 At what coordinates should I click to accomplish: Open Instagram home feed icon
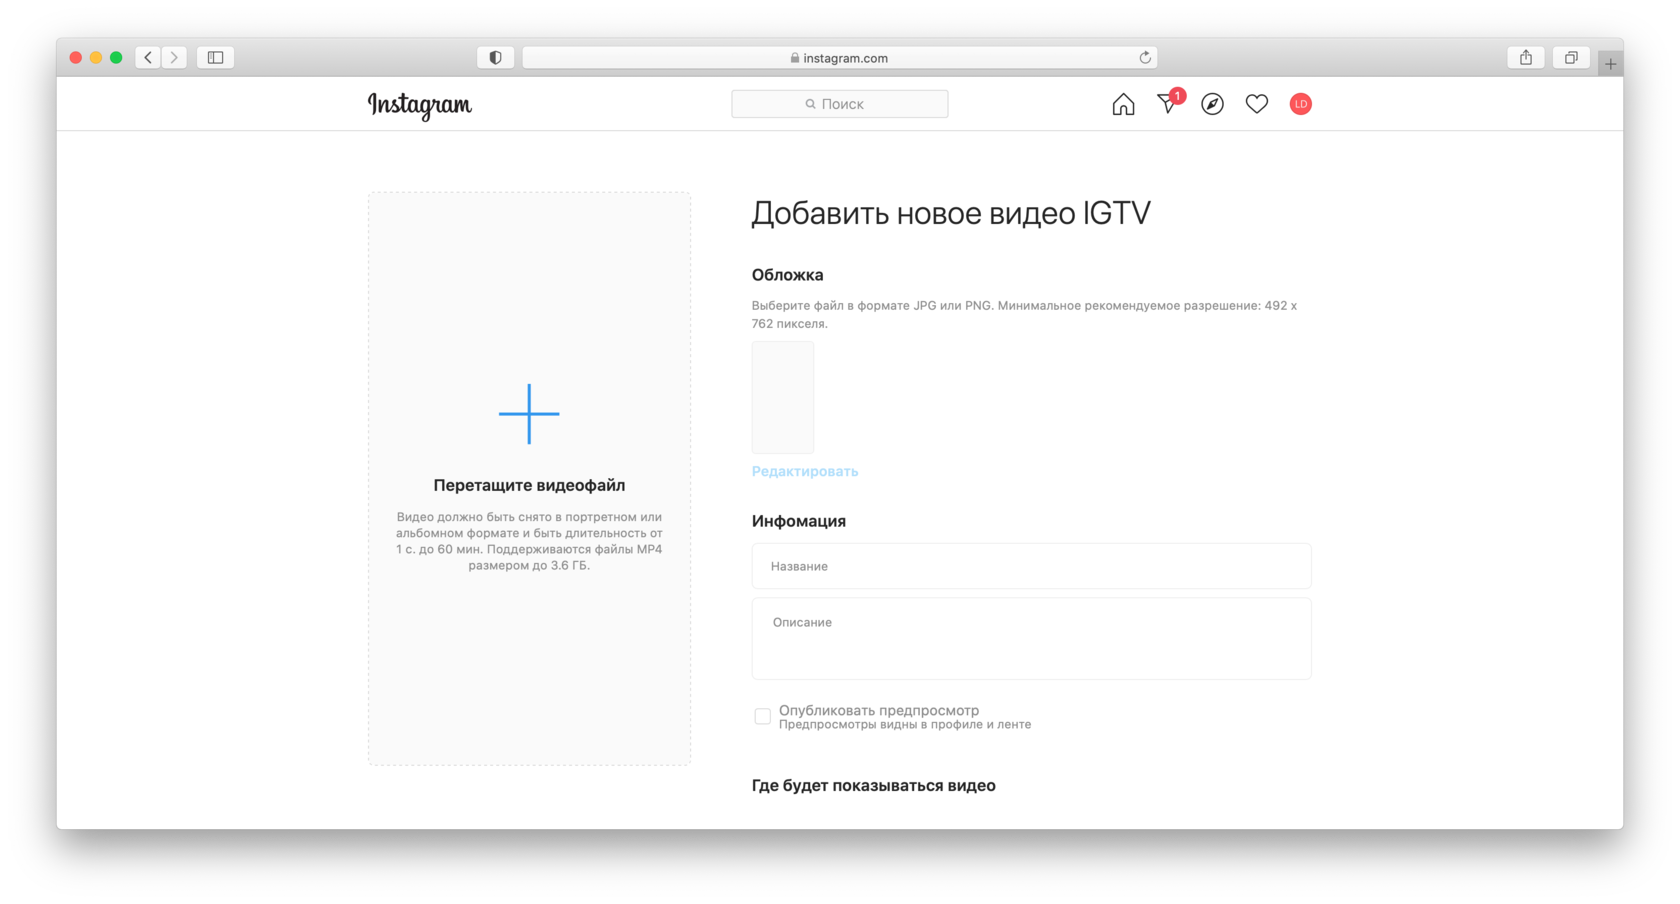coord(1123,104)
